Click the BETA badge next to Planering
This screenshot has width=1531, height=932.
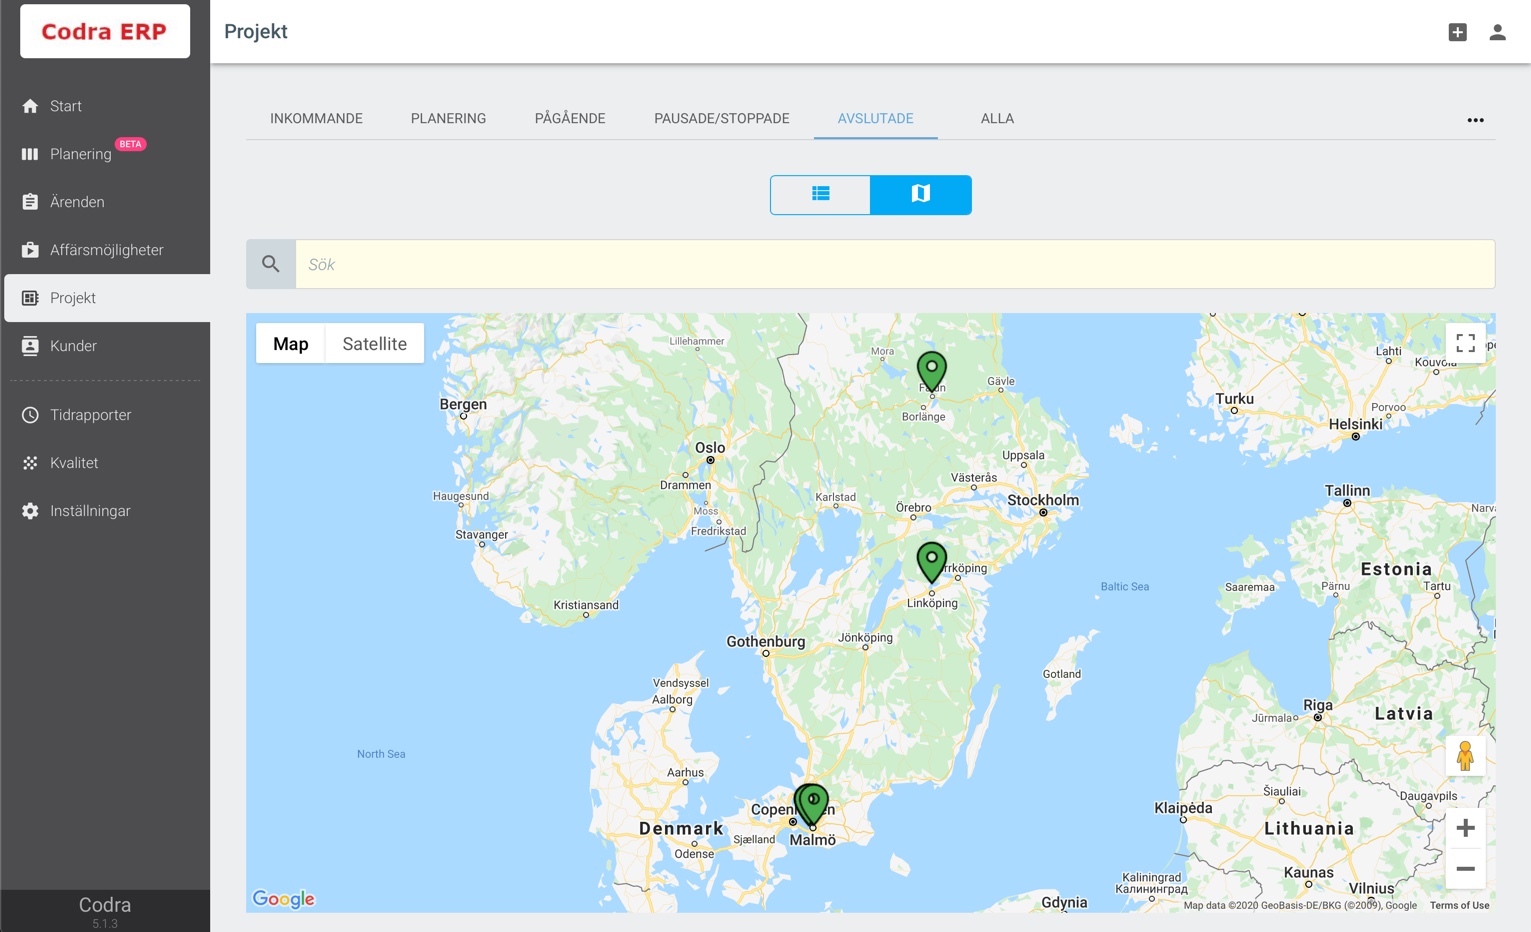131,144
